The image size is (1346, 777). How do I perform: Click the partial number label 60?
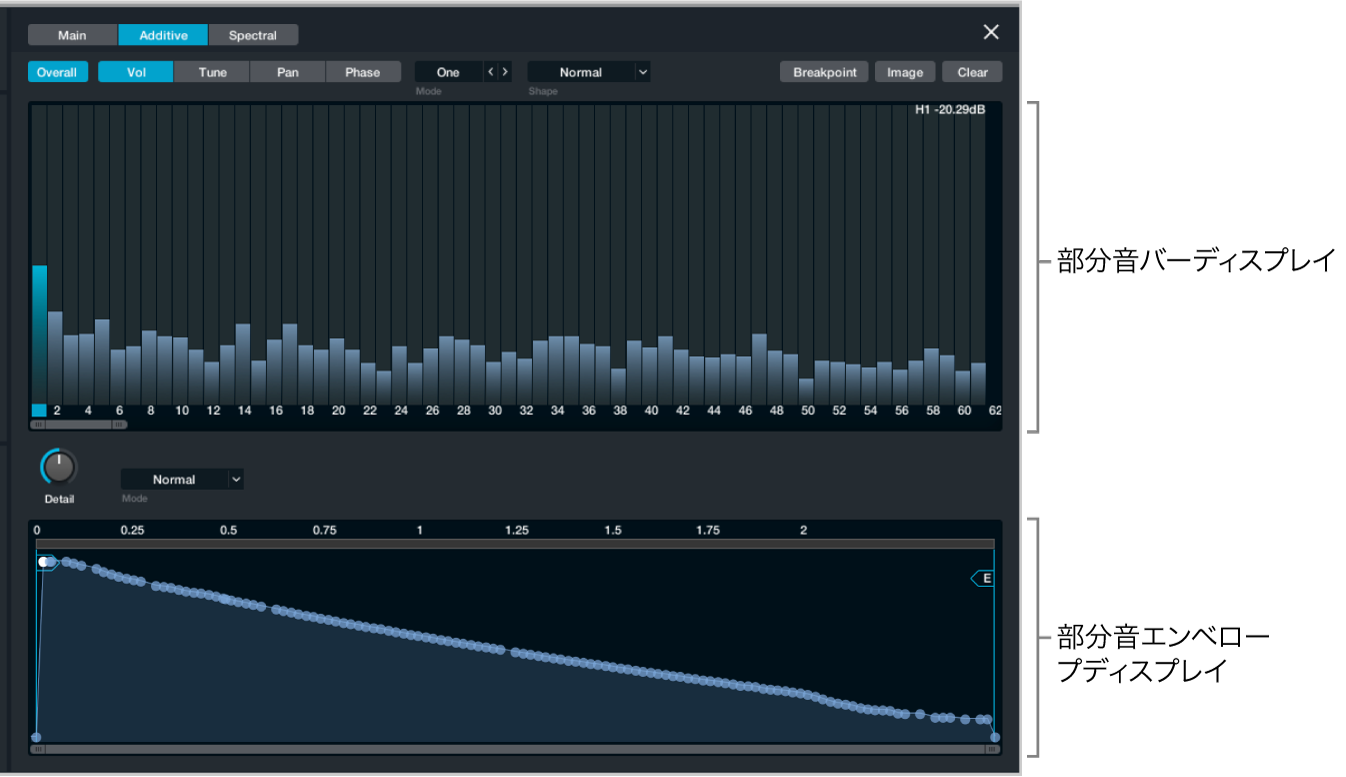[964, 411]
